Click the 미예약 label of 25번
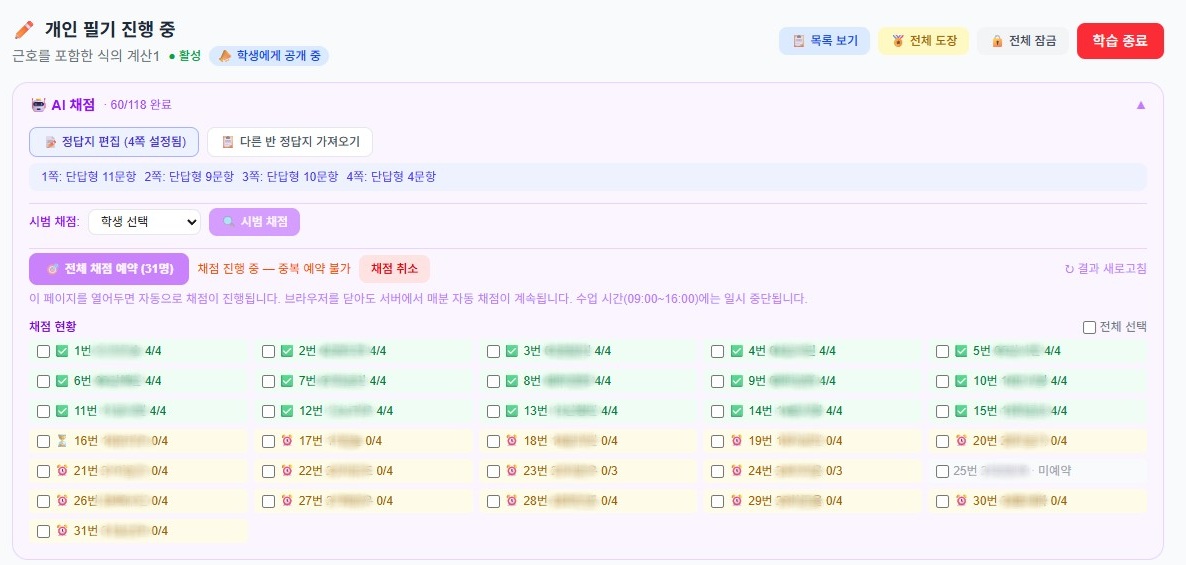The width and height of the screenshot is (1186, 565). pos(1054,471)
